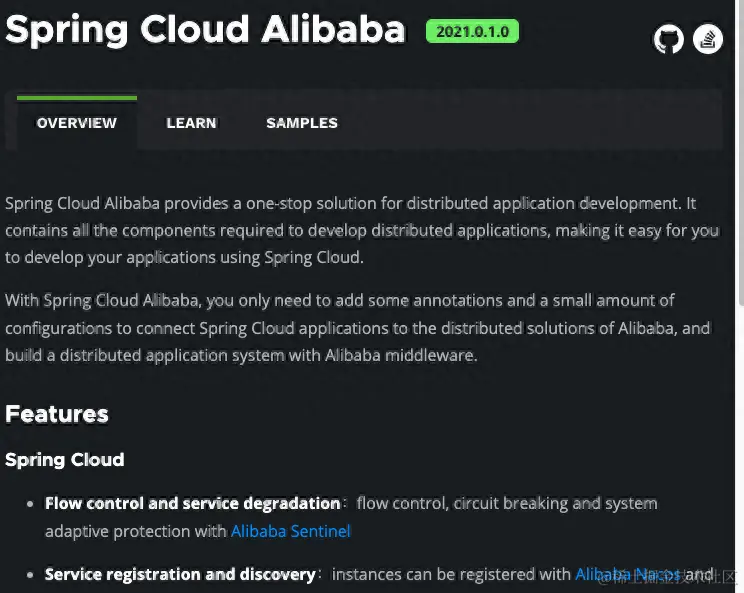This screenshot has width=744, height=593.
Task: Select the OVERVIEW tab
Action: tap(77, 123)
